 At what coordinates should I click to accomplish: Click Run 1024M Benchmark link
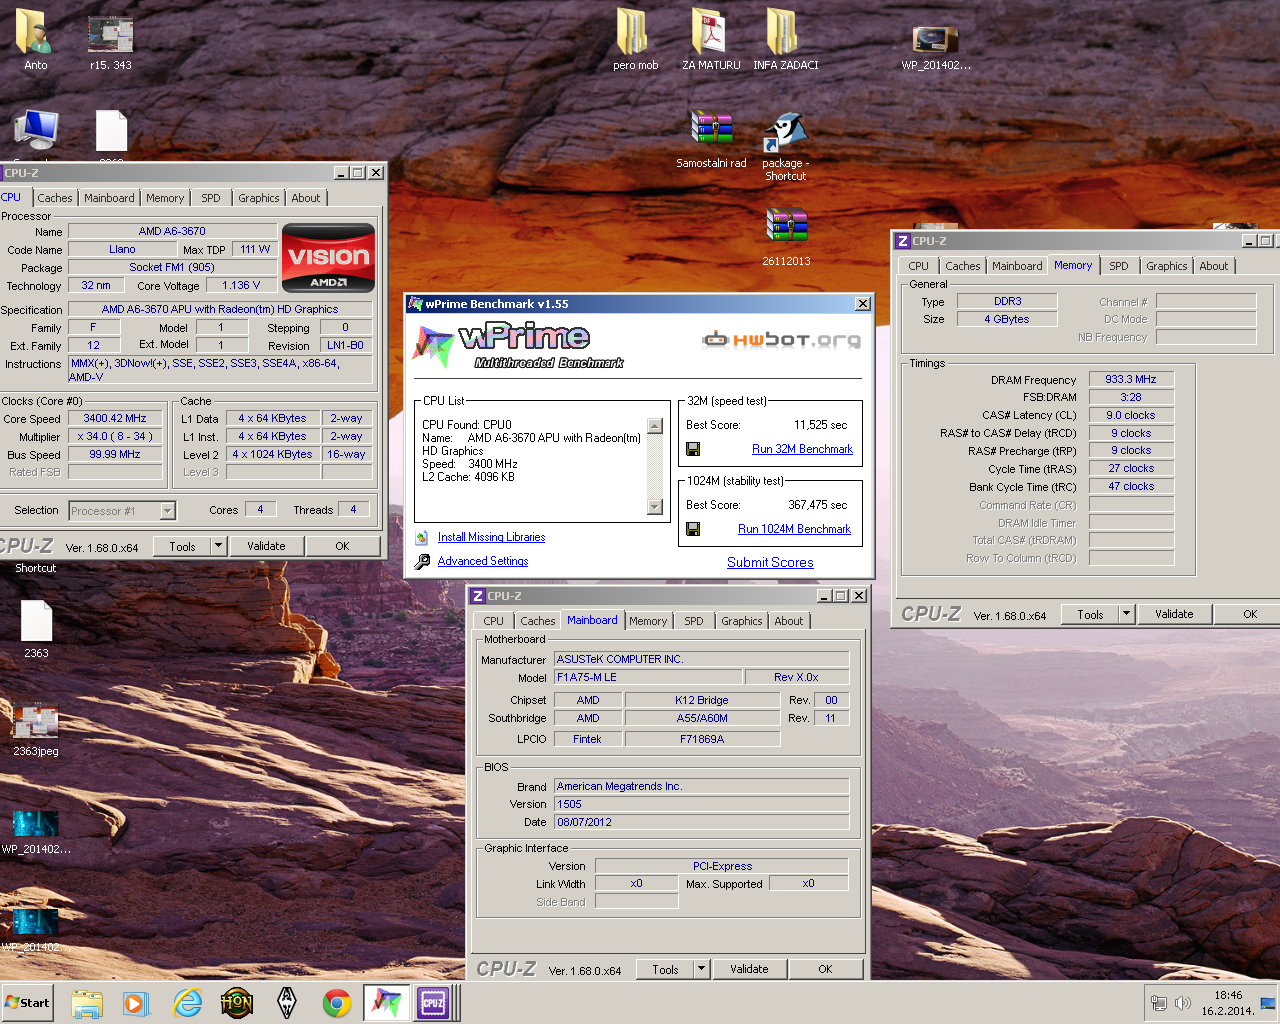click(x=794, y=529)
